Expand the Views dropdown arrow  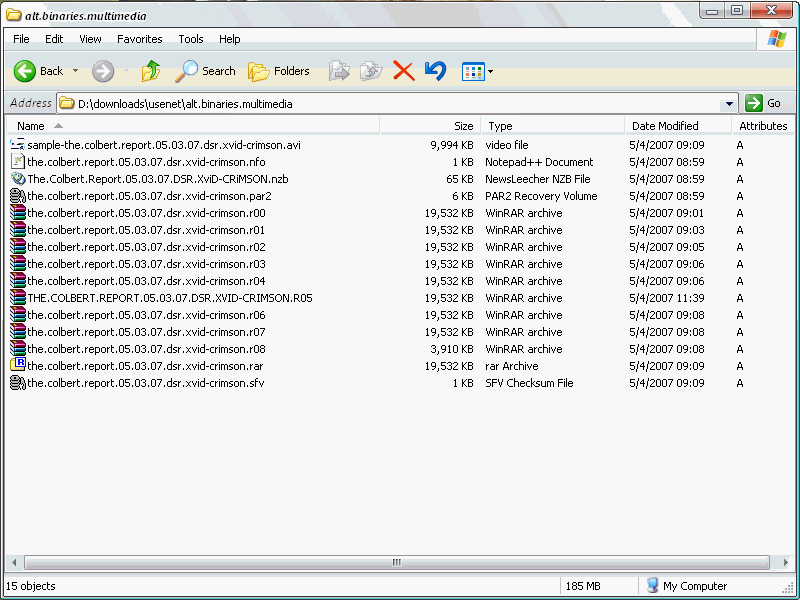tap(490, 71)
